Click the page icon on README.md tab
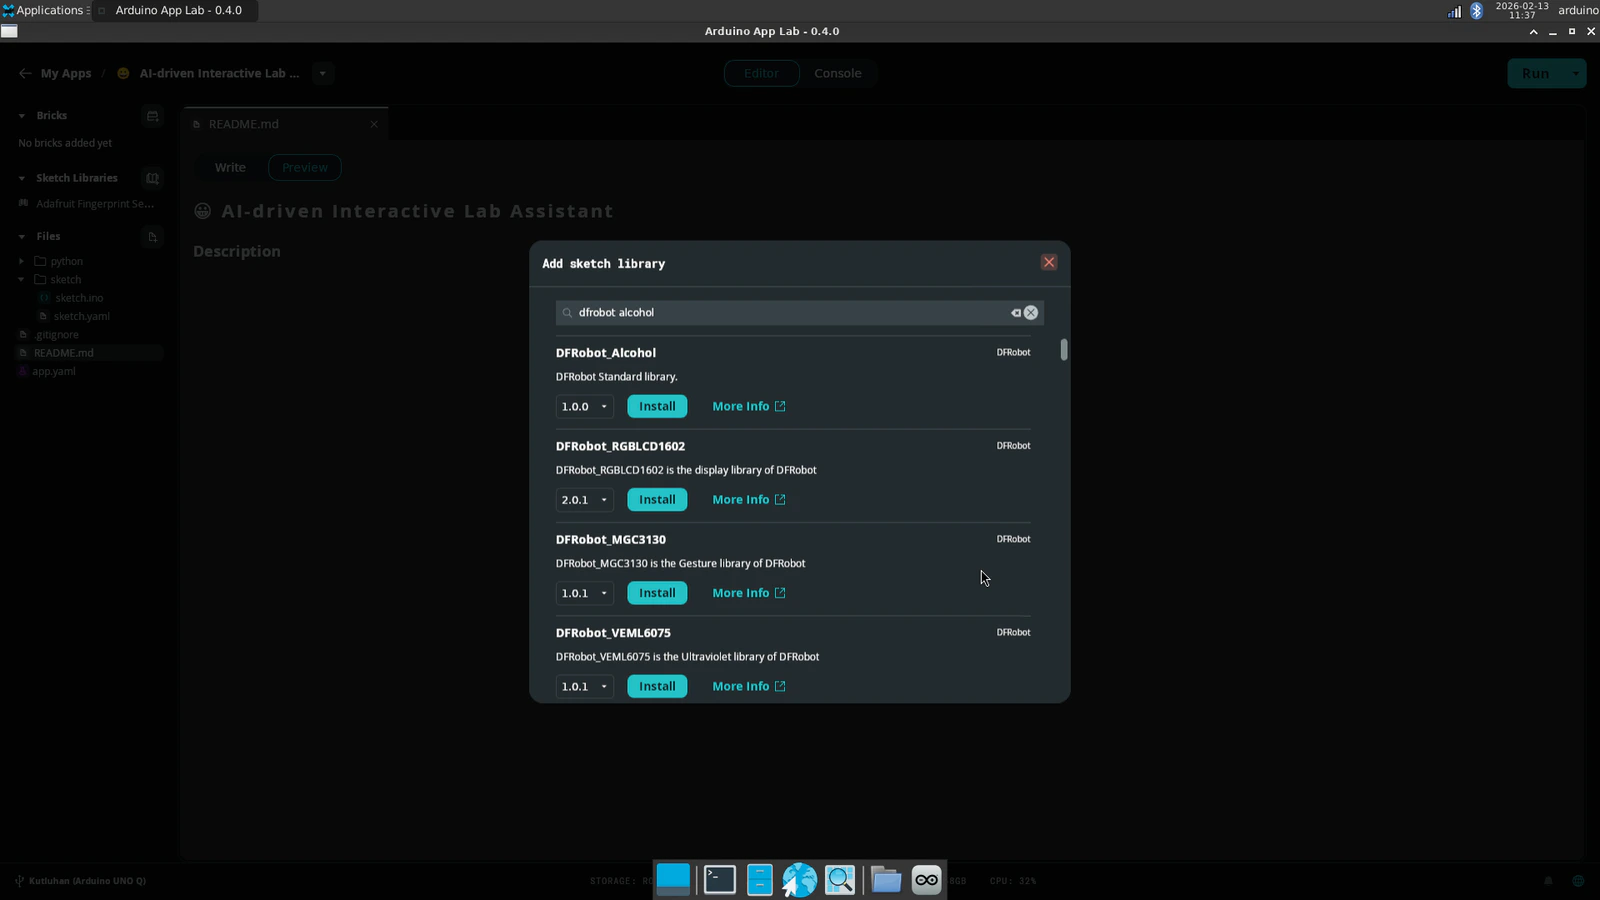This screenshot has height=900, width=1600. [197, 124]
